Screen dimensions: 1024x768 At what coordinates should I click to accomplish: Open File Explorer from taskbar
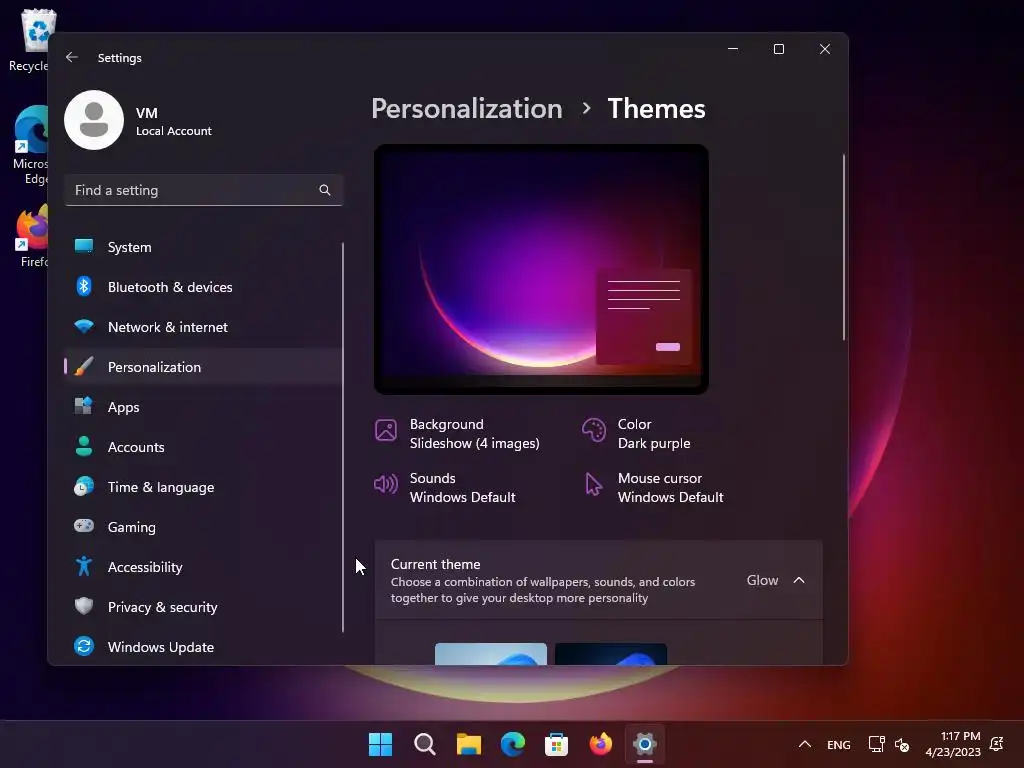[x=469, y=744]
